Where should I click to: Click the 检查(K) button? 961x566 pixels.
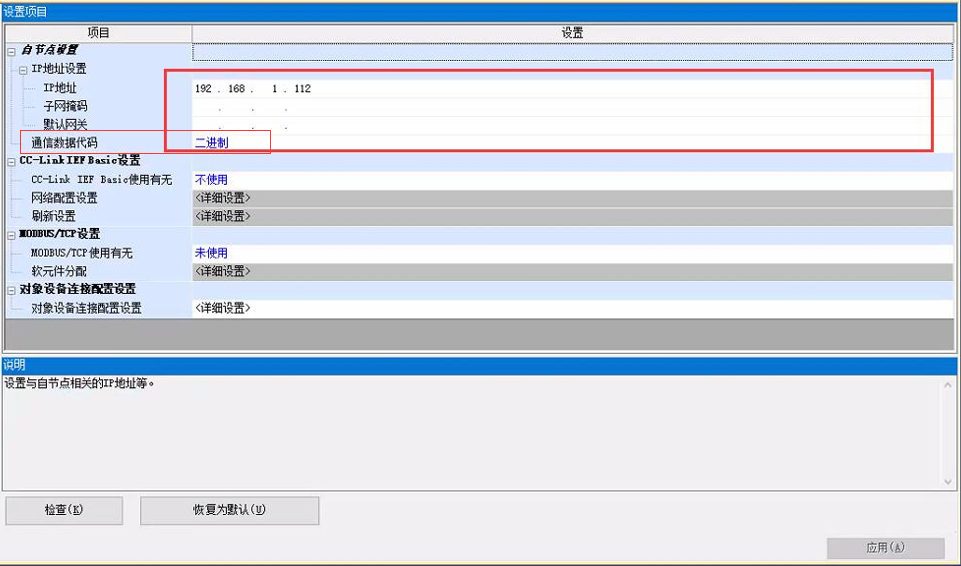[x=64, y=510]
